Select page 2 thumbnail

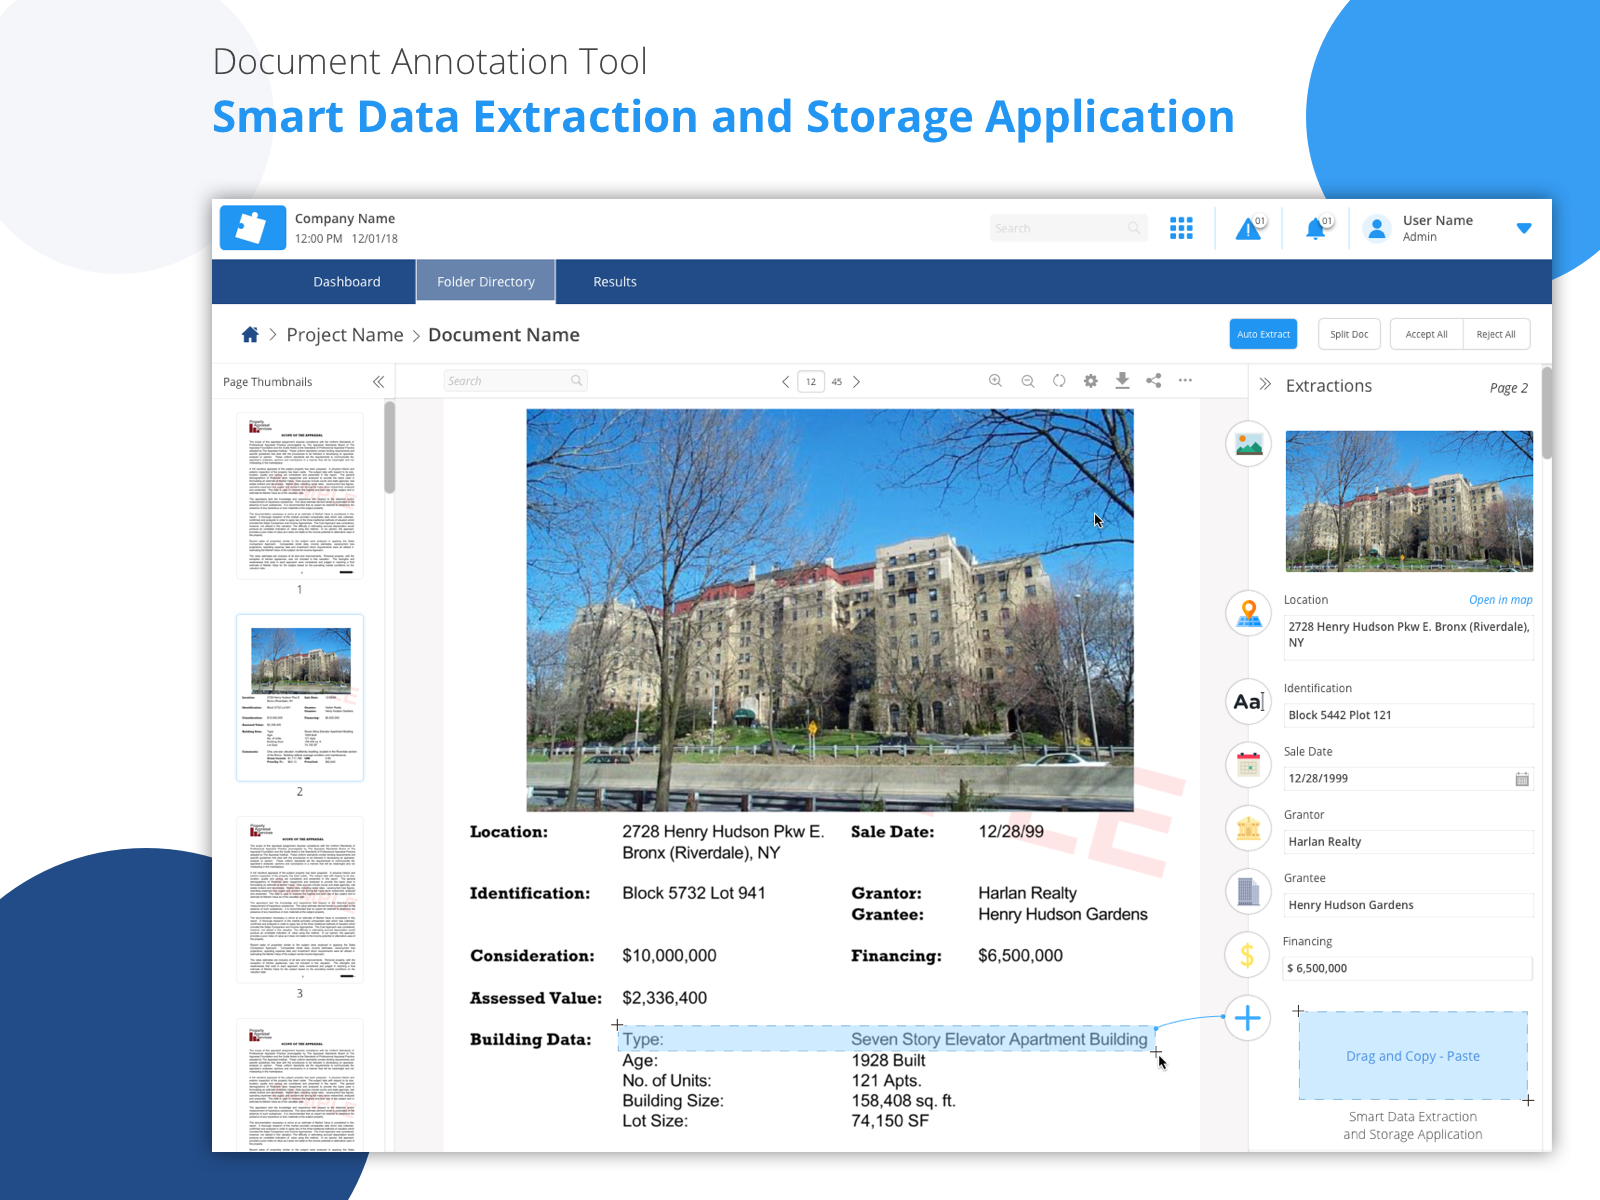coord(300,698)
